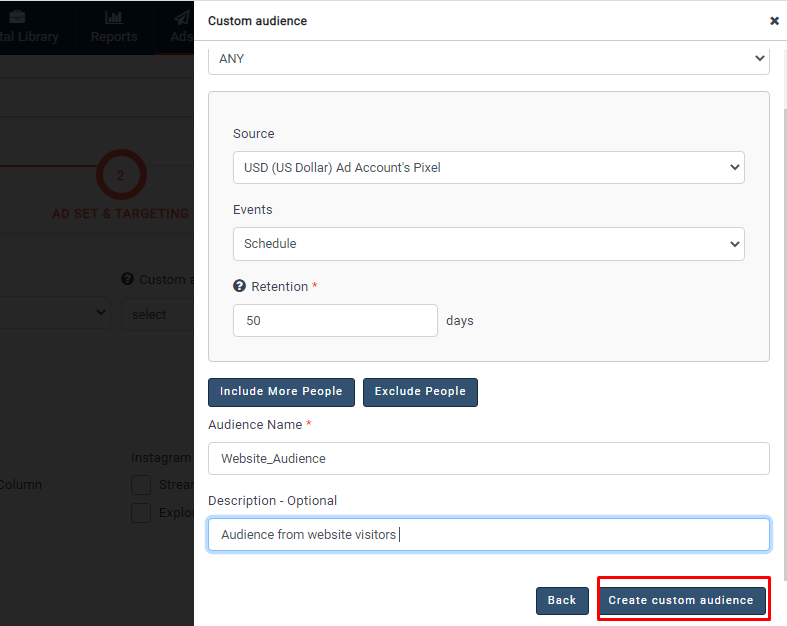Focus the Audience Name text field

488,459
